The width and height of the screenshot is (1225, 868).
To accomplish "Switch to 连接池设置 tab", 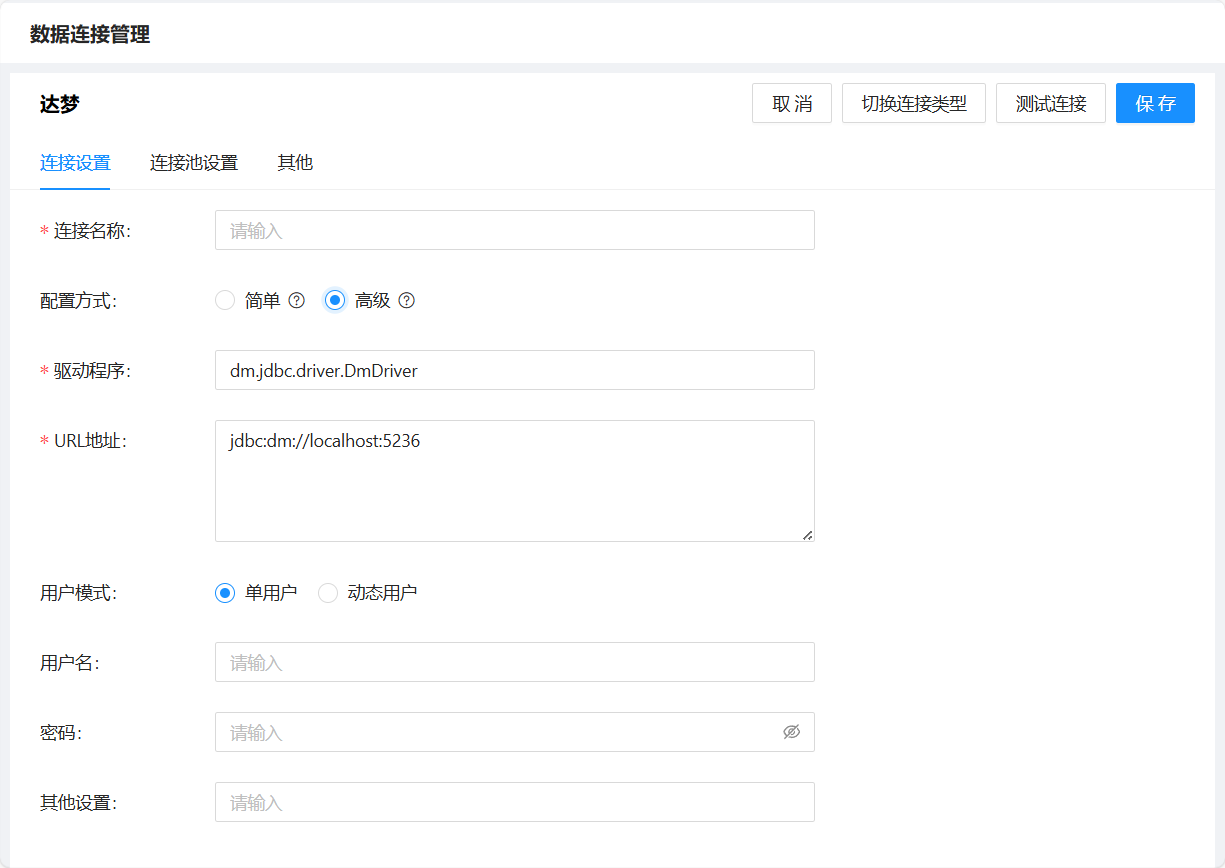I will (x=194, y=163).
